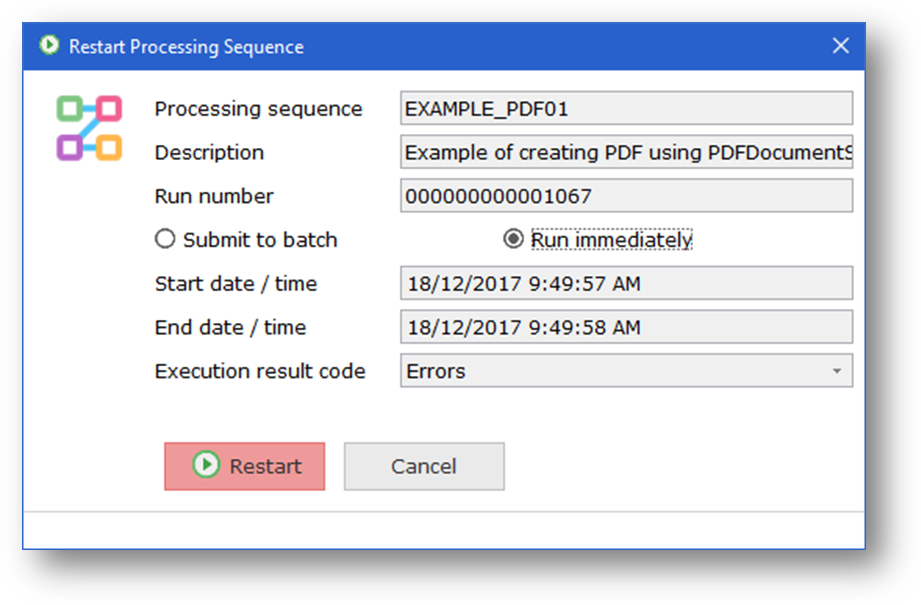Click the Errors value in result code combo
921x605 pixels.
436,371
